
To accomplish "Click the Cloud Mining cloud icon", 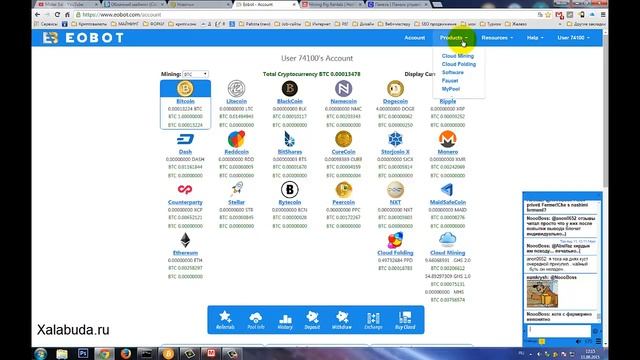I will [x=447, y=239].
